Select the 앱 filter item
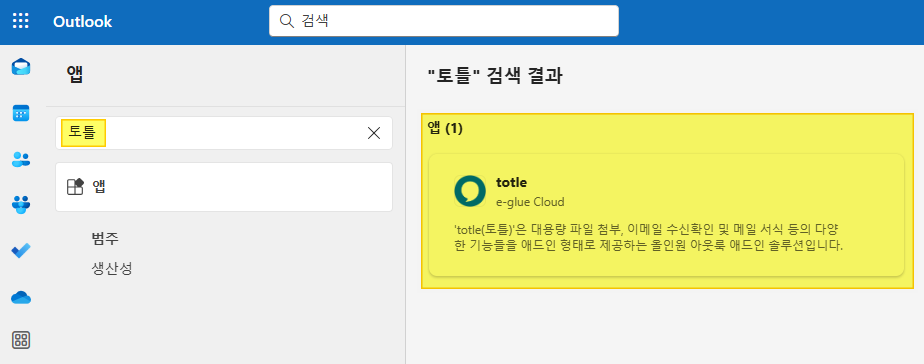Viewport: 924px width, 364px height. (x=224, y=187)
